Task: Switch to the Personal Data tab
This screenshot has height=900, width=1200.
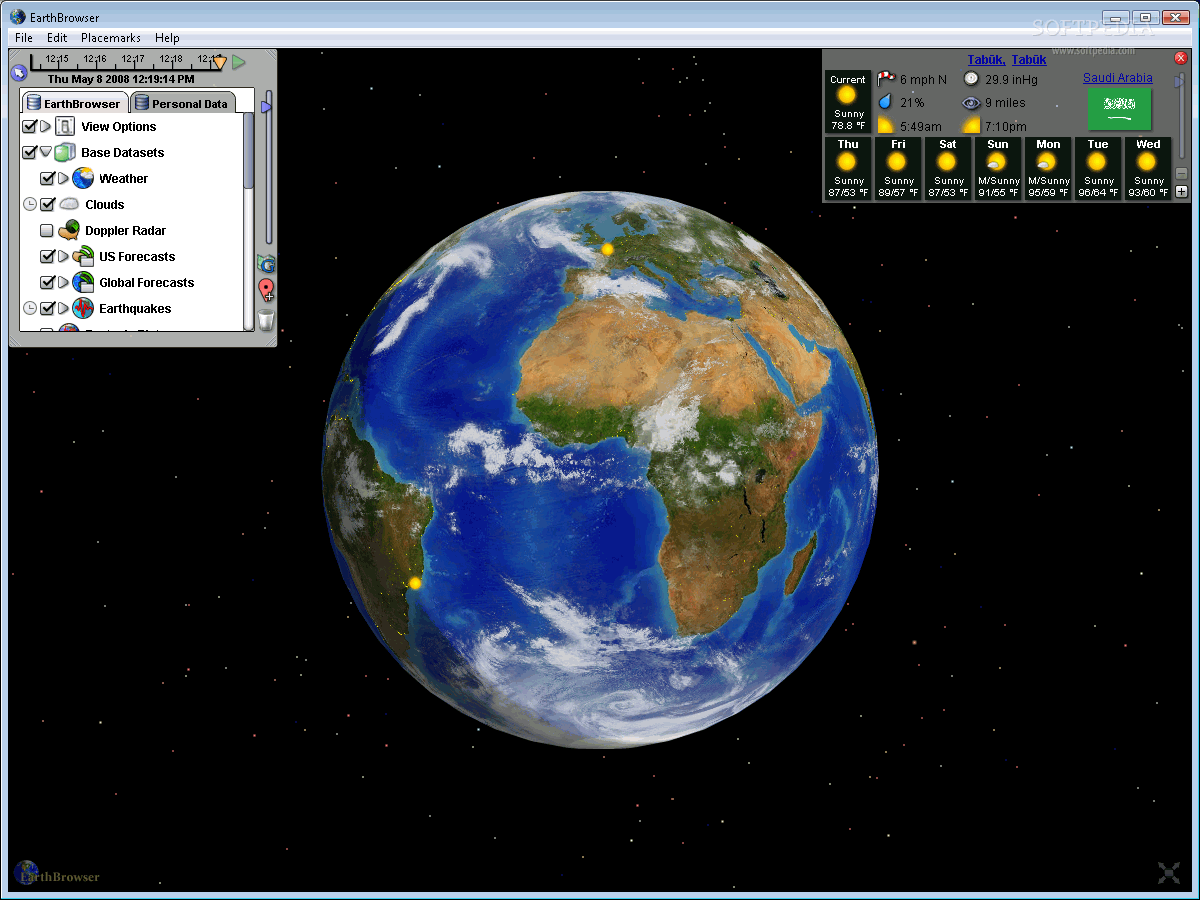Action: click(x=182, y=103)
